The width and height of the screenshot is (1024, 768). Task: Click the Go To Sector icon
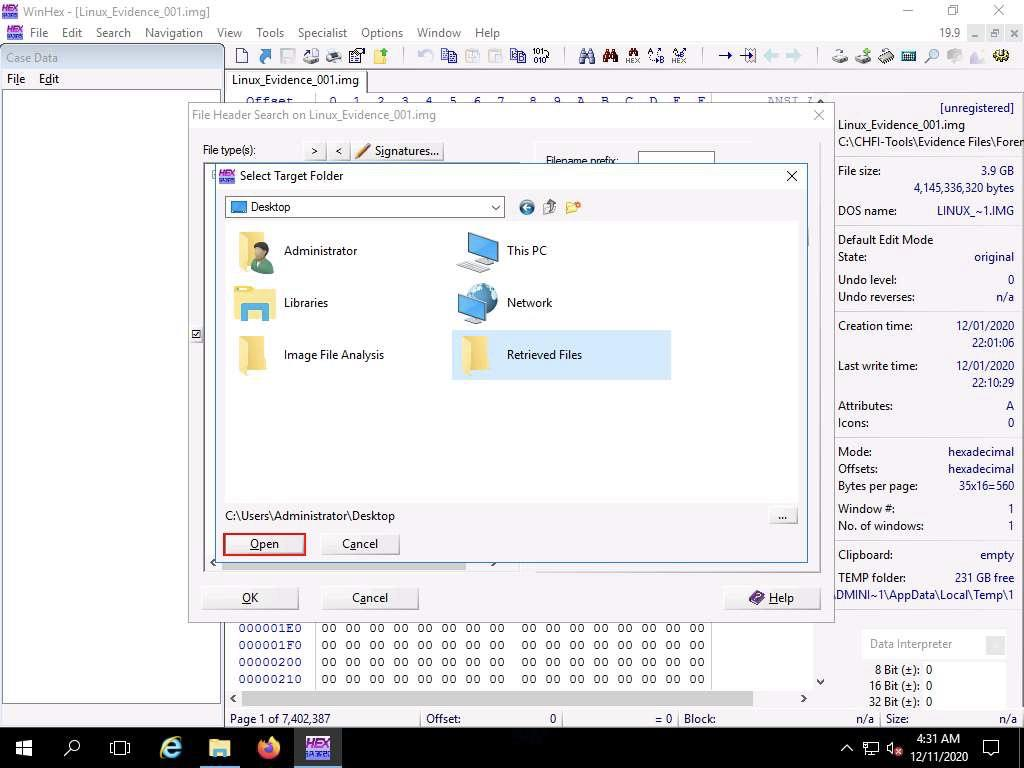coord(748,56)
